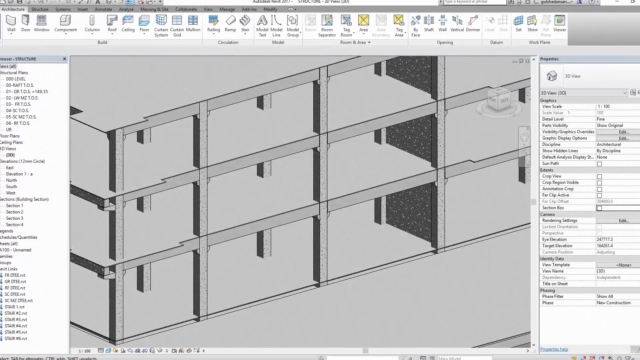640x360 pixels.
Task: Toggle the Section Box checkbox
Action: pyautogui.click(x=599, y=208)
